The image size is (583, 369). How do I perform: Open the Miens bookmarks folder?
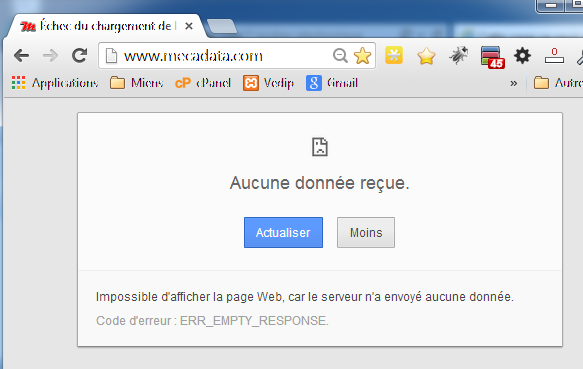(136, 83)
